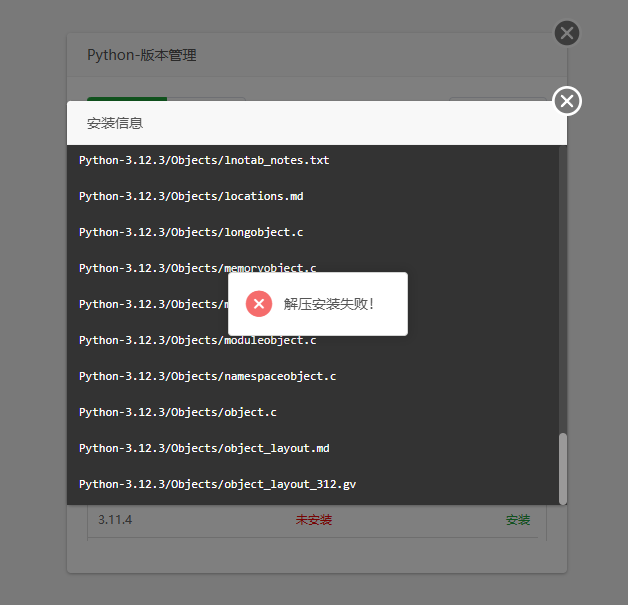
Task: Click the 解压安装失败! message text
Action: 329,304
